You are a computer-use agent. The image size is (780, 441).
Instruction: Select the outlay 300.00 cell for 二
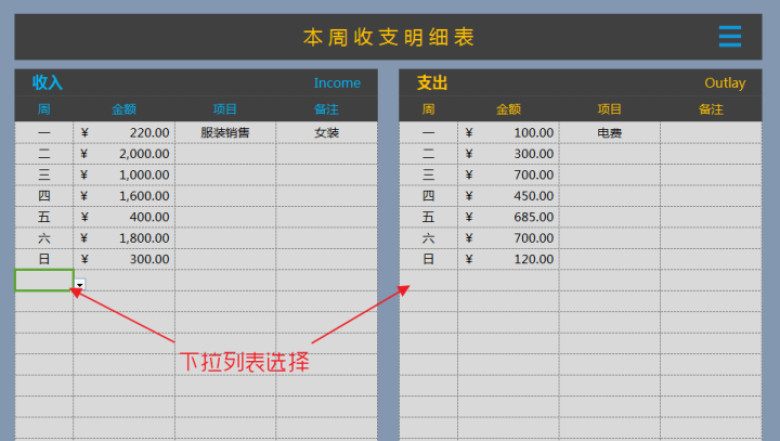pyautogui.click(x=508, y=154)
